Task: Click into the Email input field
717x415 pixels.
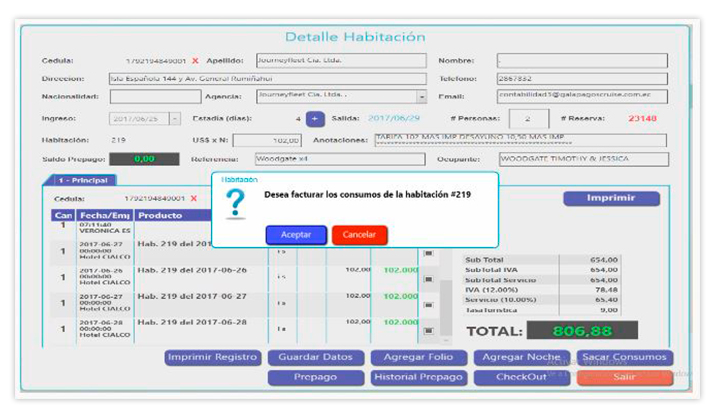Action: 582,97
